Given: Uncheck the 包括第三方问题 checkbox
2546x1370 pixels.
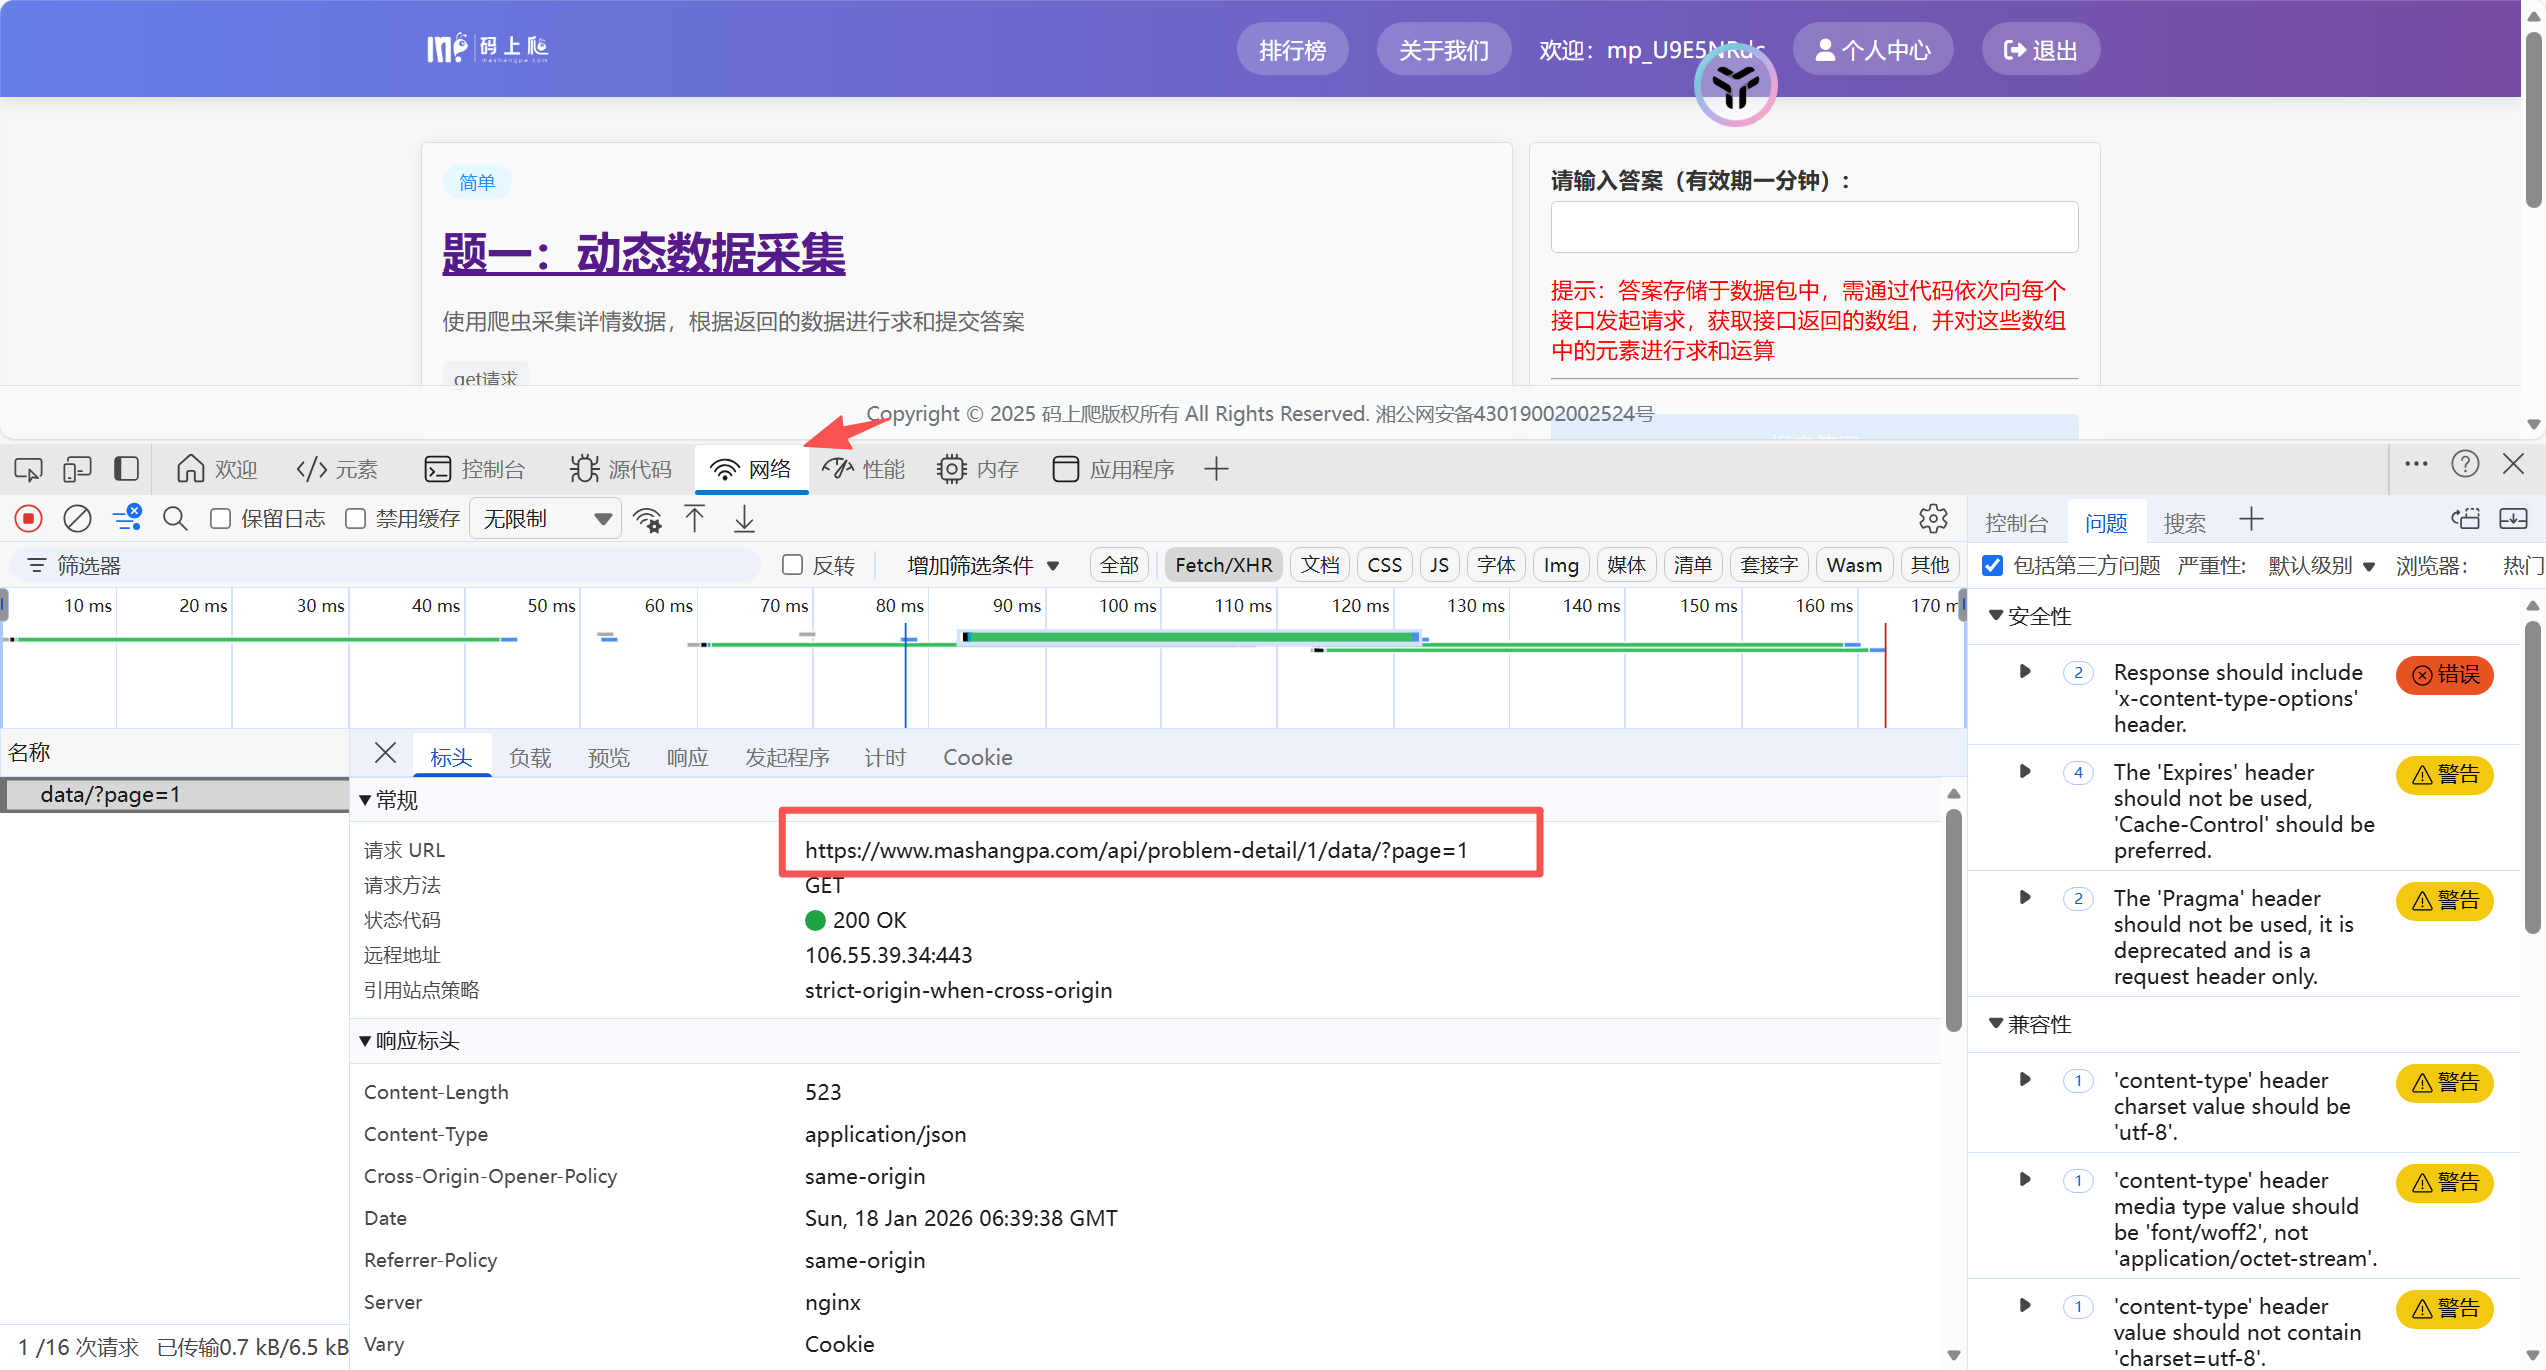Looking at the screenshot, I should coord(1992,565).
